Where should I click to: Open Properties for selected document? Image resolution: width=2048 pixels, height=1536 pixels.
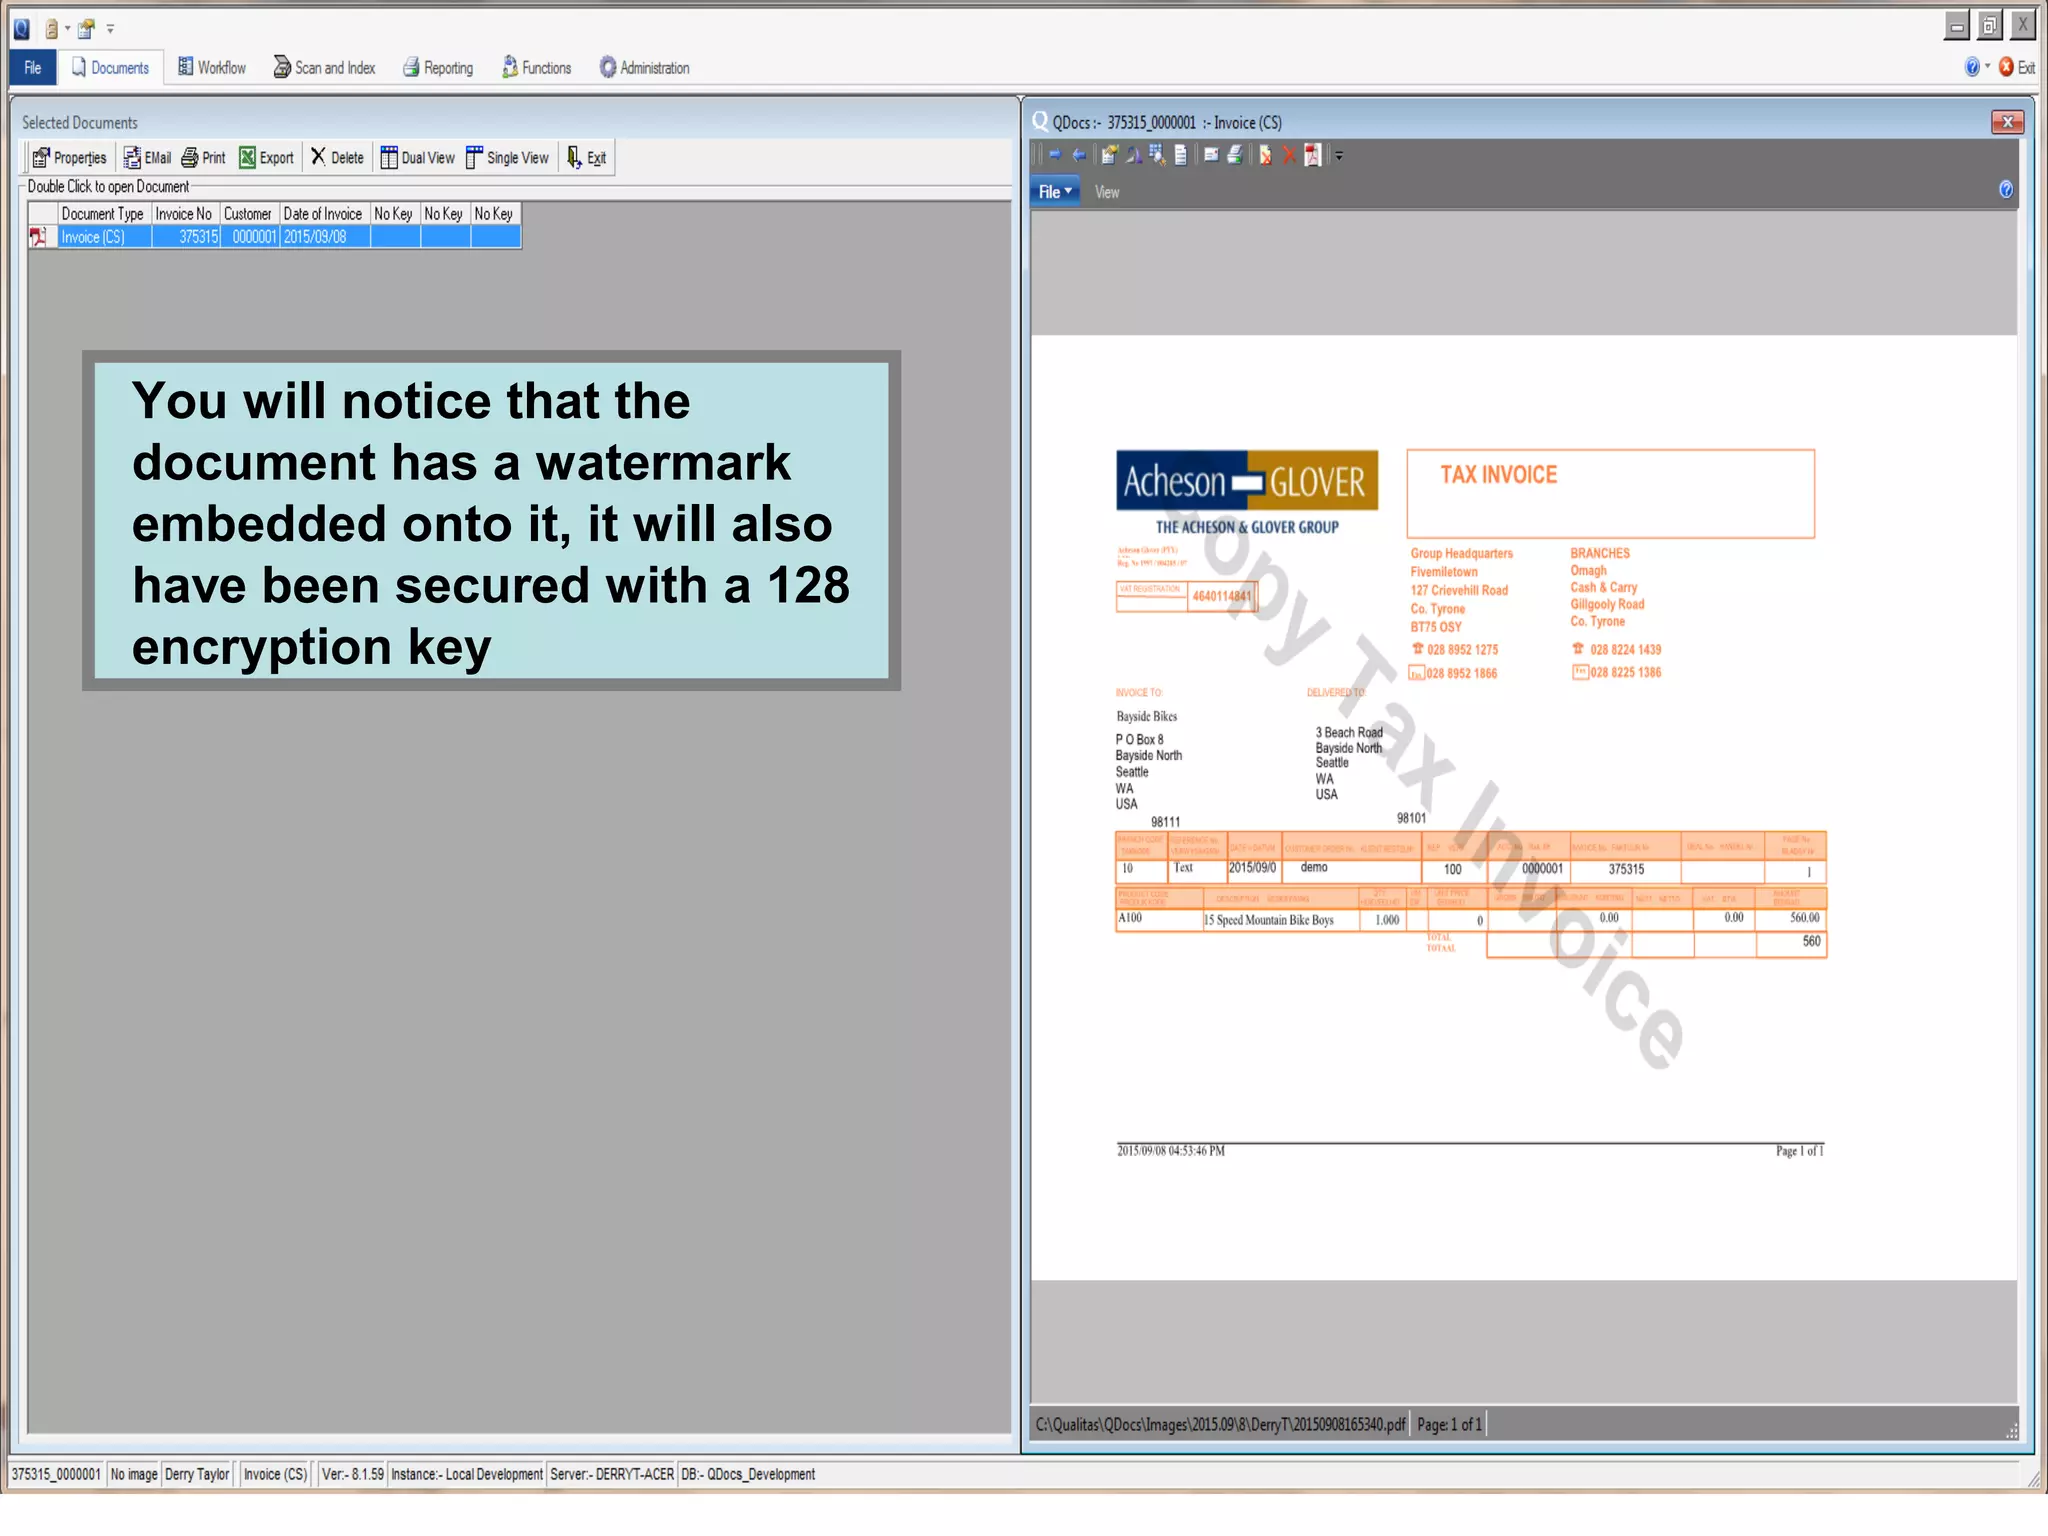(x=69, y=158)
